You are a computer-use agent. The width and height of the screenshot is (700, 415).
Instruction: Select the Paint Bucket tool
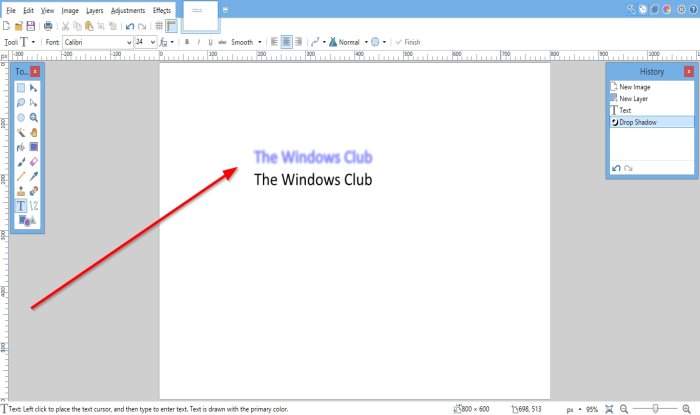(x=21, y=147)
